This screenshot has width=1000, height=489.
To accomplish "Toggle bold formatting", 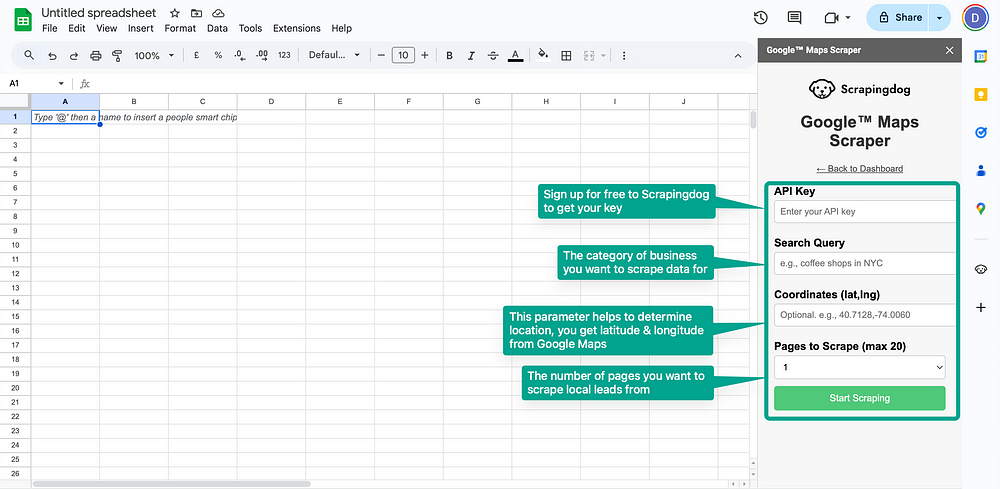I will (x=450, y=55).
